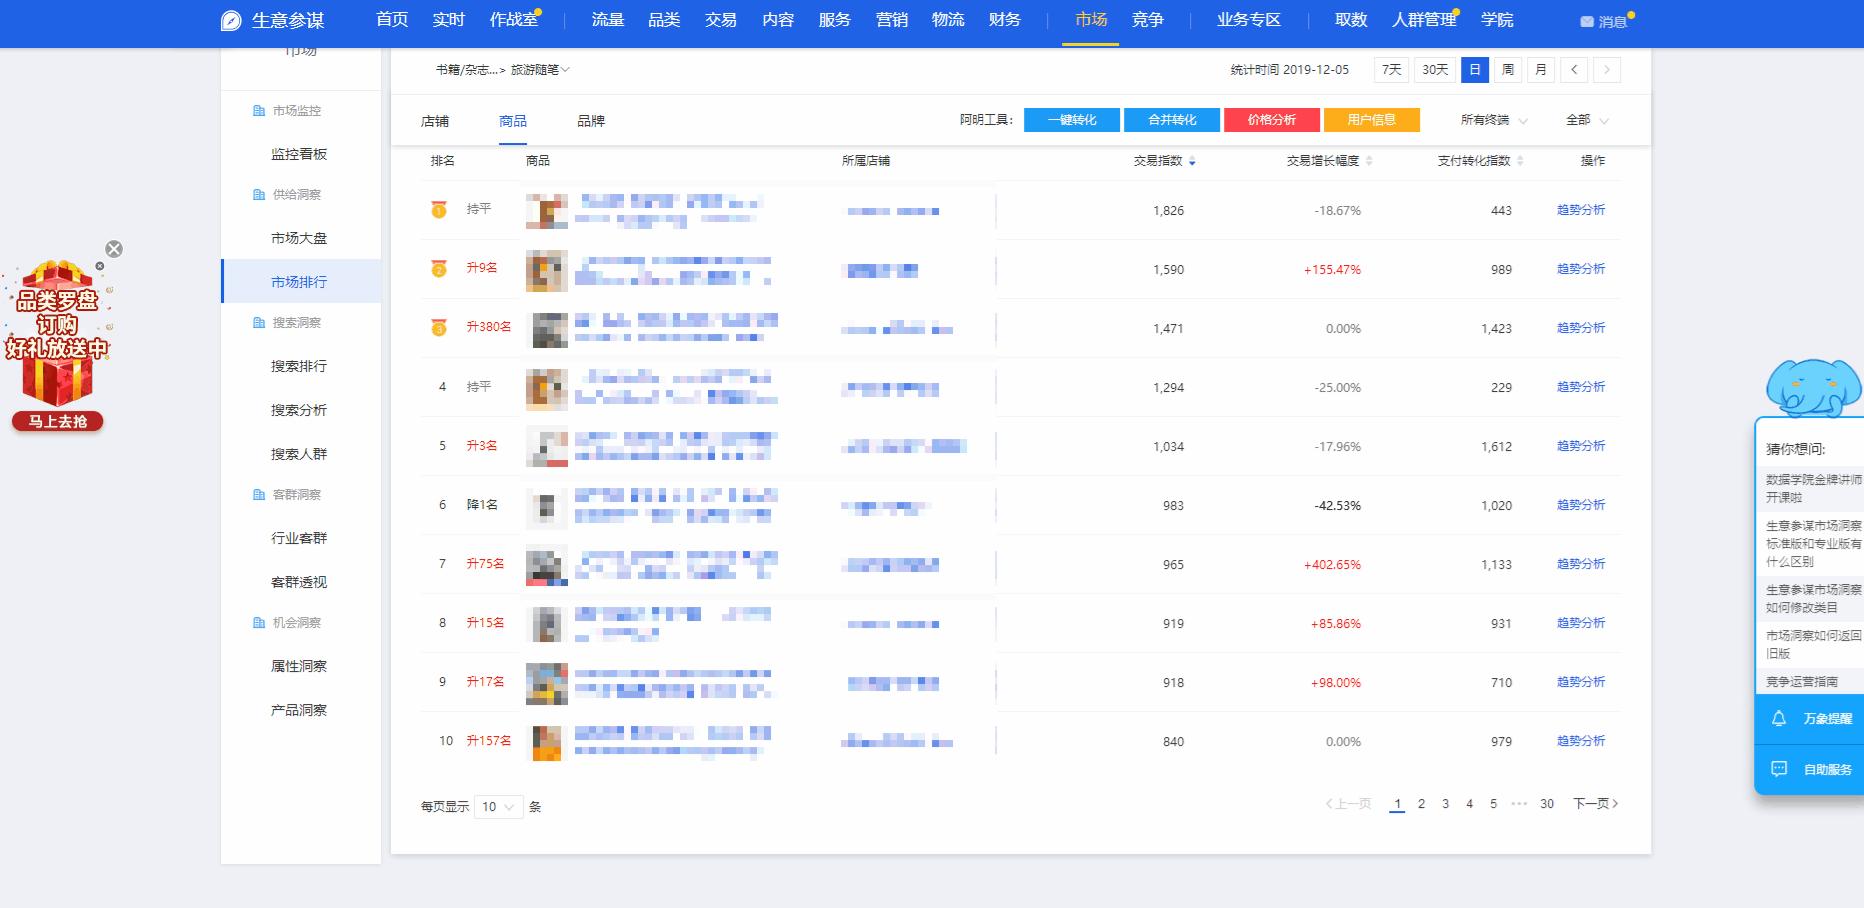1864x908 pixels.
Task: Open 趋势分析 for the top-ranked product
Action: point(1581,211)
